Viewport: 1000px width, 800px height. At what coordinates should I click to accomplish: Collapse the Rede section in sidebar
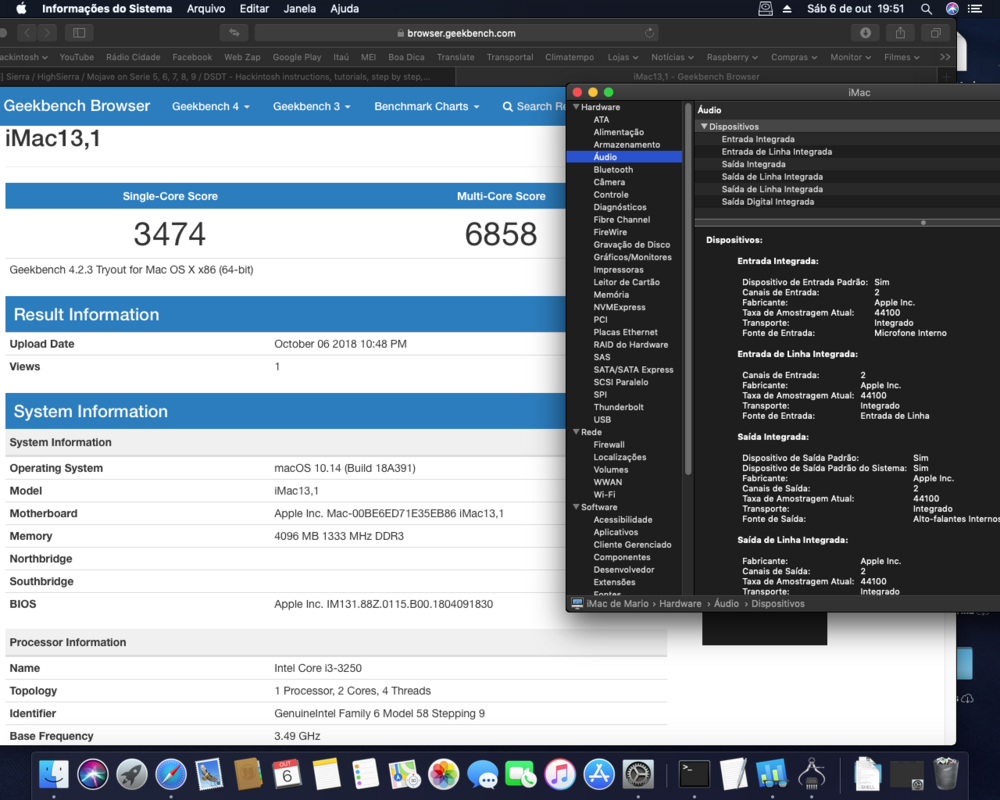[576, 432]
